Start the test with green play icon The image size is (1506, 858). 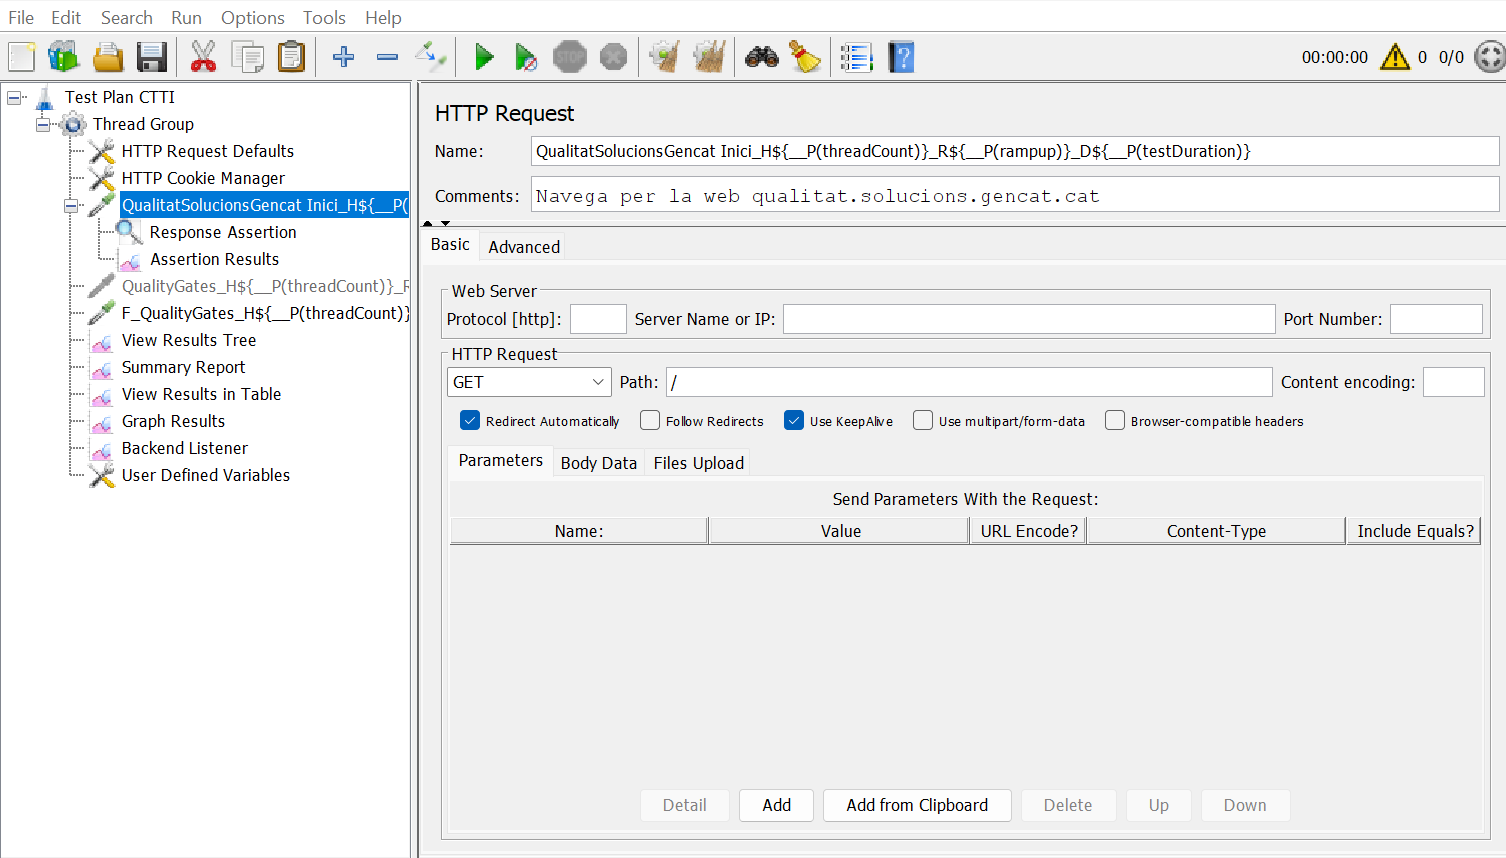(484, 57)
